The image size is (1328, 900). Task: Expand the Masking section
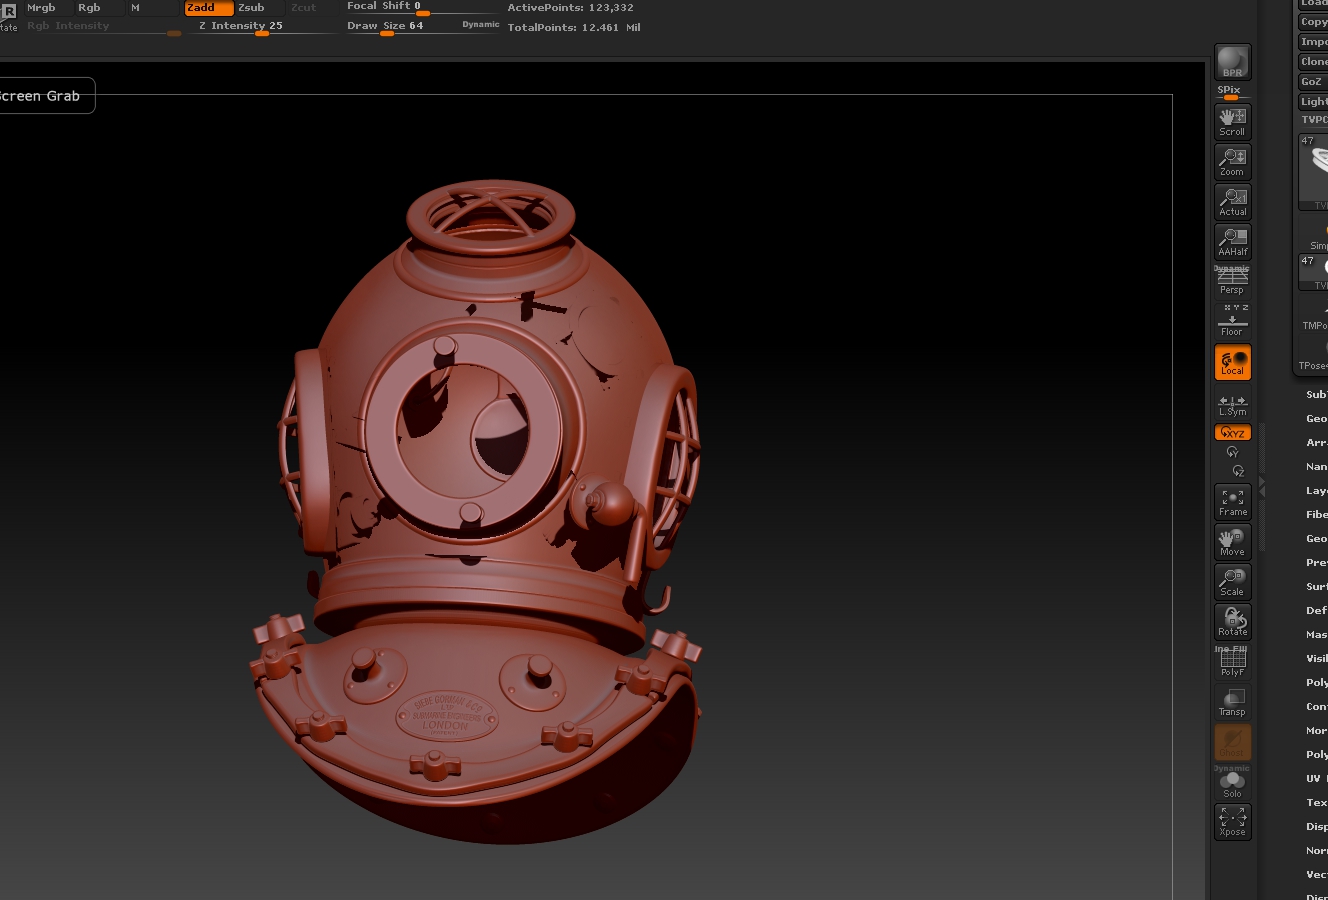pos(1316,635)
